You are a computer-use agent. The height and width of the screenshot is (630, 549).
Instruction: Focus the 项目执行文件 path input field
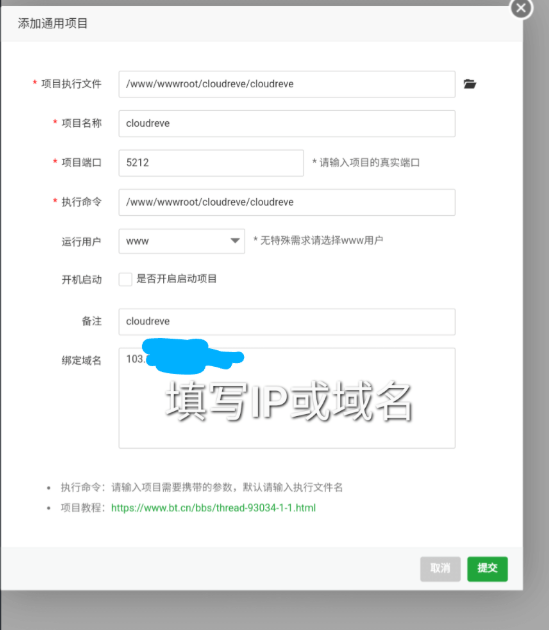click(x=287, y=84)
